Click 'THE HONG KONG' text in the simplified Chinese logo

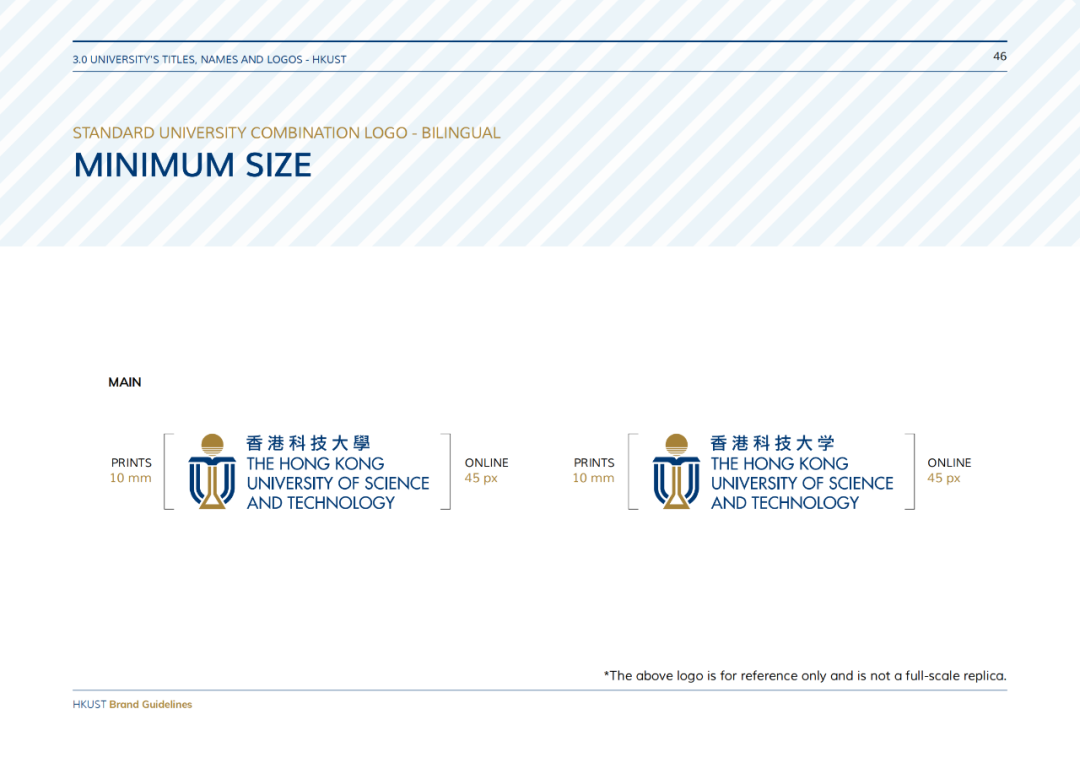point(780,464)
